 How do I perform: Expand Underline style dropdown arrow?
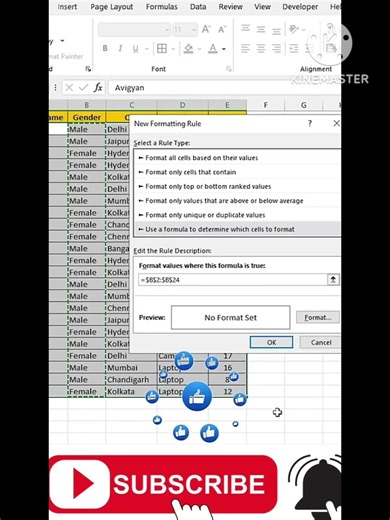tap(147, 49)
